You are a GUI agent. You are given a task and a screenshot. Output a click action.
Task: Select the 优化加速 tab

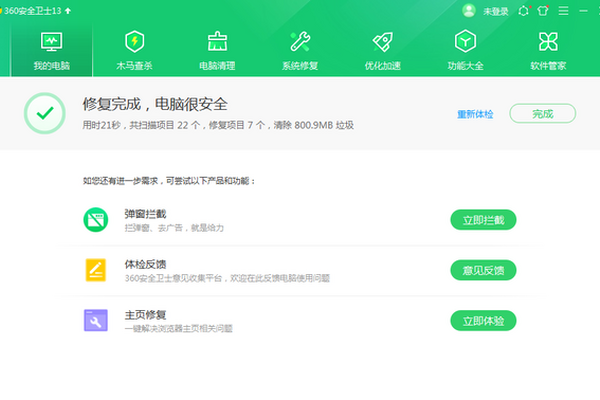tap(383, 51)
